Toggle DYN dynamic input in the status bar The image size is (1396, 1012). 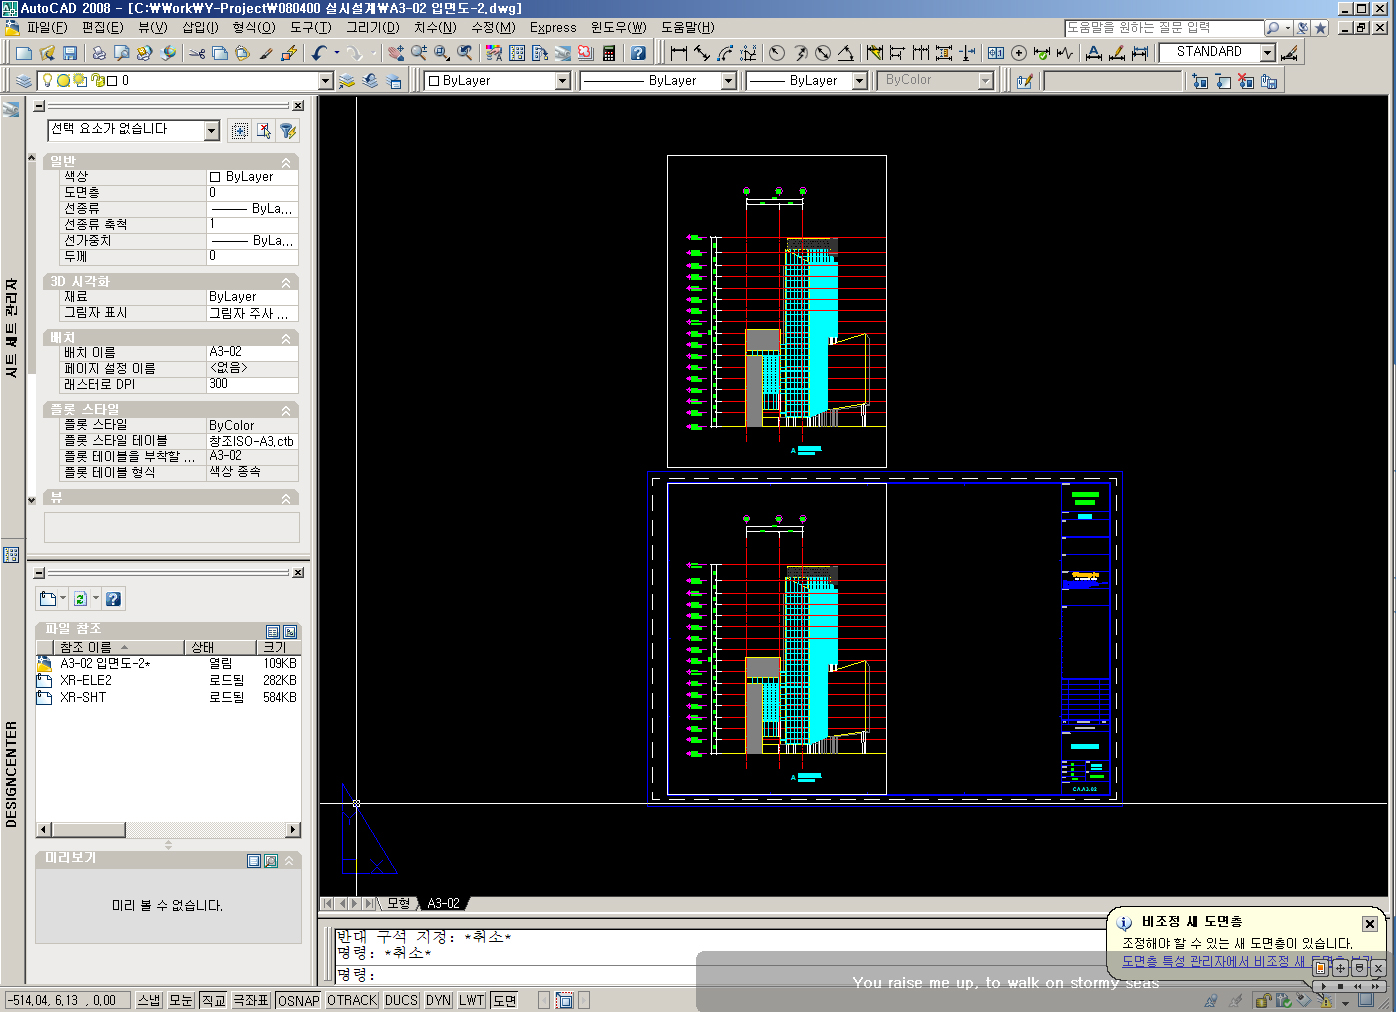(438, 1000)
